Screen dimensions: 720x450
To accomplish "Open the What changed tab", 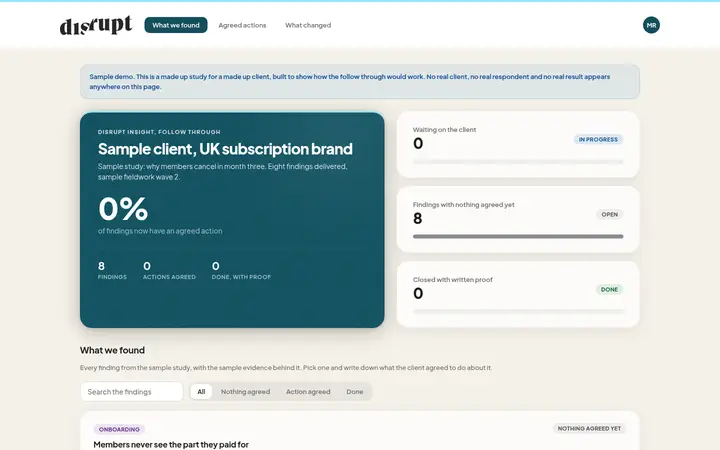I will click(308, 25).
